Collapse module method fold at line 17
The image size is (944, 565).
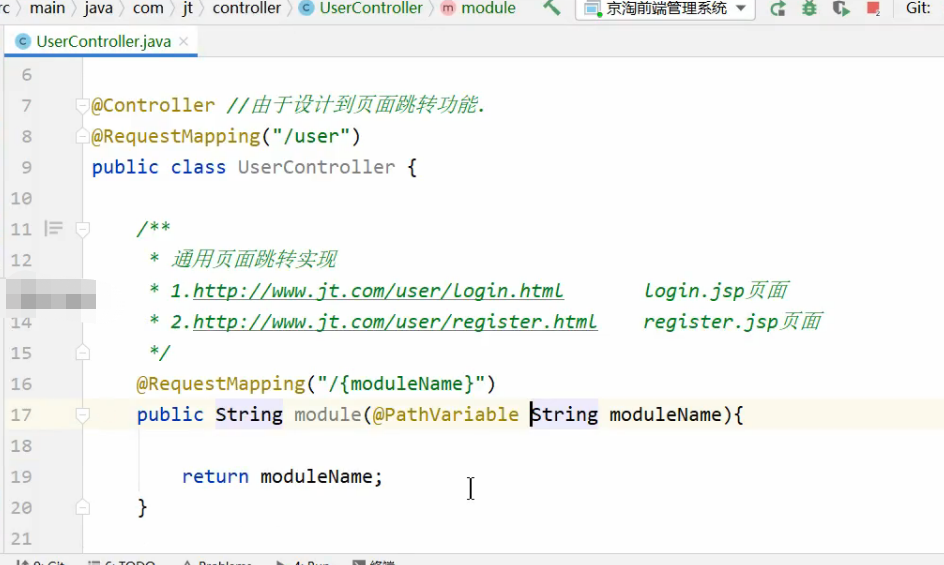click(x=82, y=414)
